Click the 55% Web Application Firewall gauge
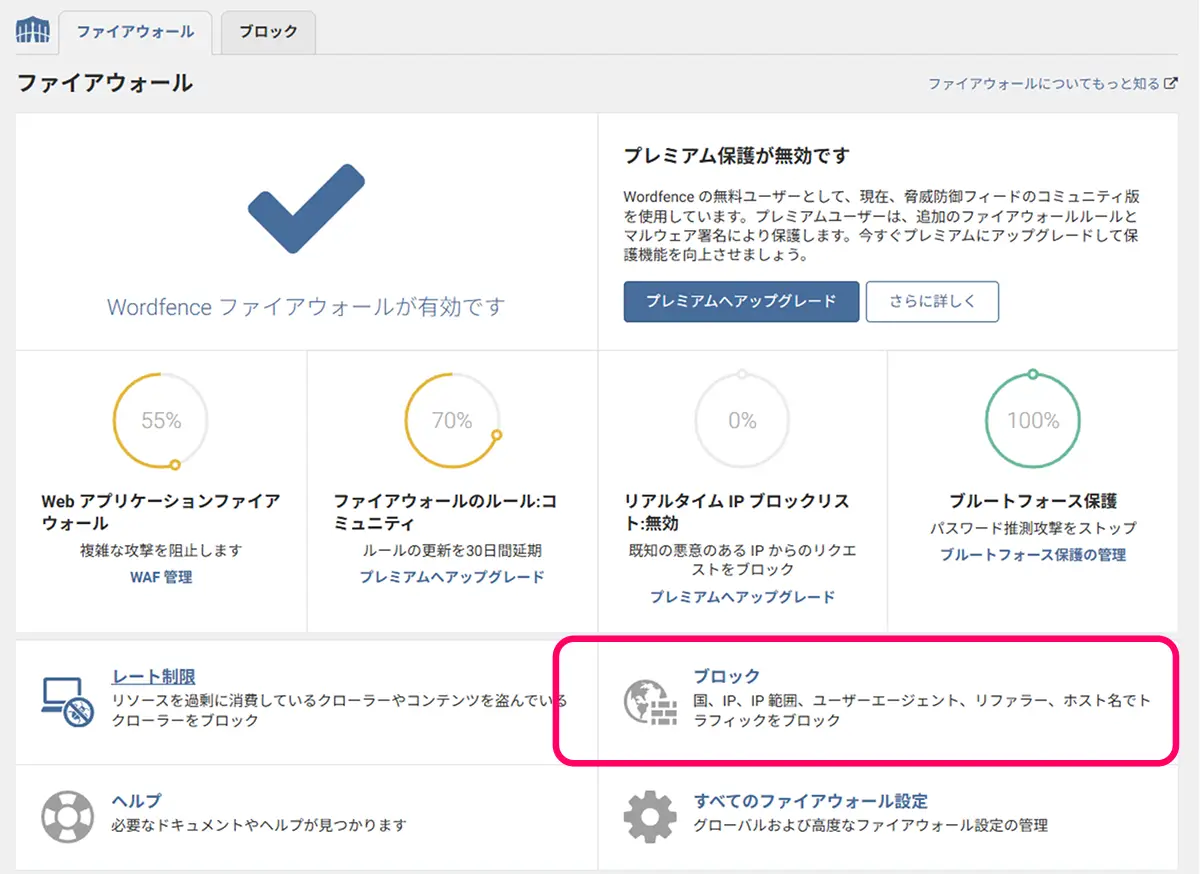This screenshot has width=1200, height=874. 161,421
